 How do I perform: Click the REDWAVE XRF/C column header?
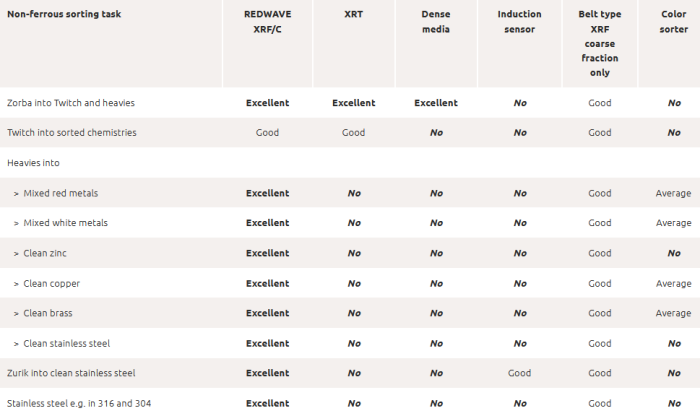[267, 24]
